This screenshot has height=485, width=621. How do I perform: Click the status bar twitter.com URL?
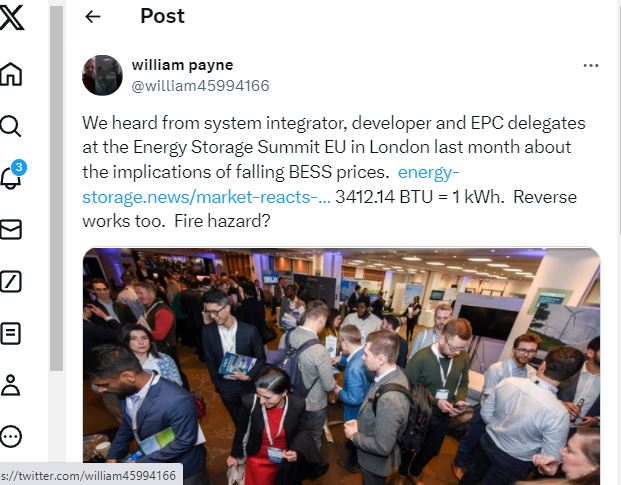[x=89, y=475]
